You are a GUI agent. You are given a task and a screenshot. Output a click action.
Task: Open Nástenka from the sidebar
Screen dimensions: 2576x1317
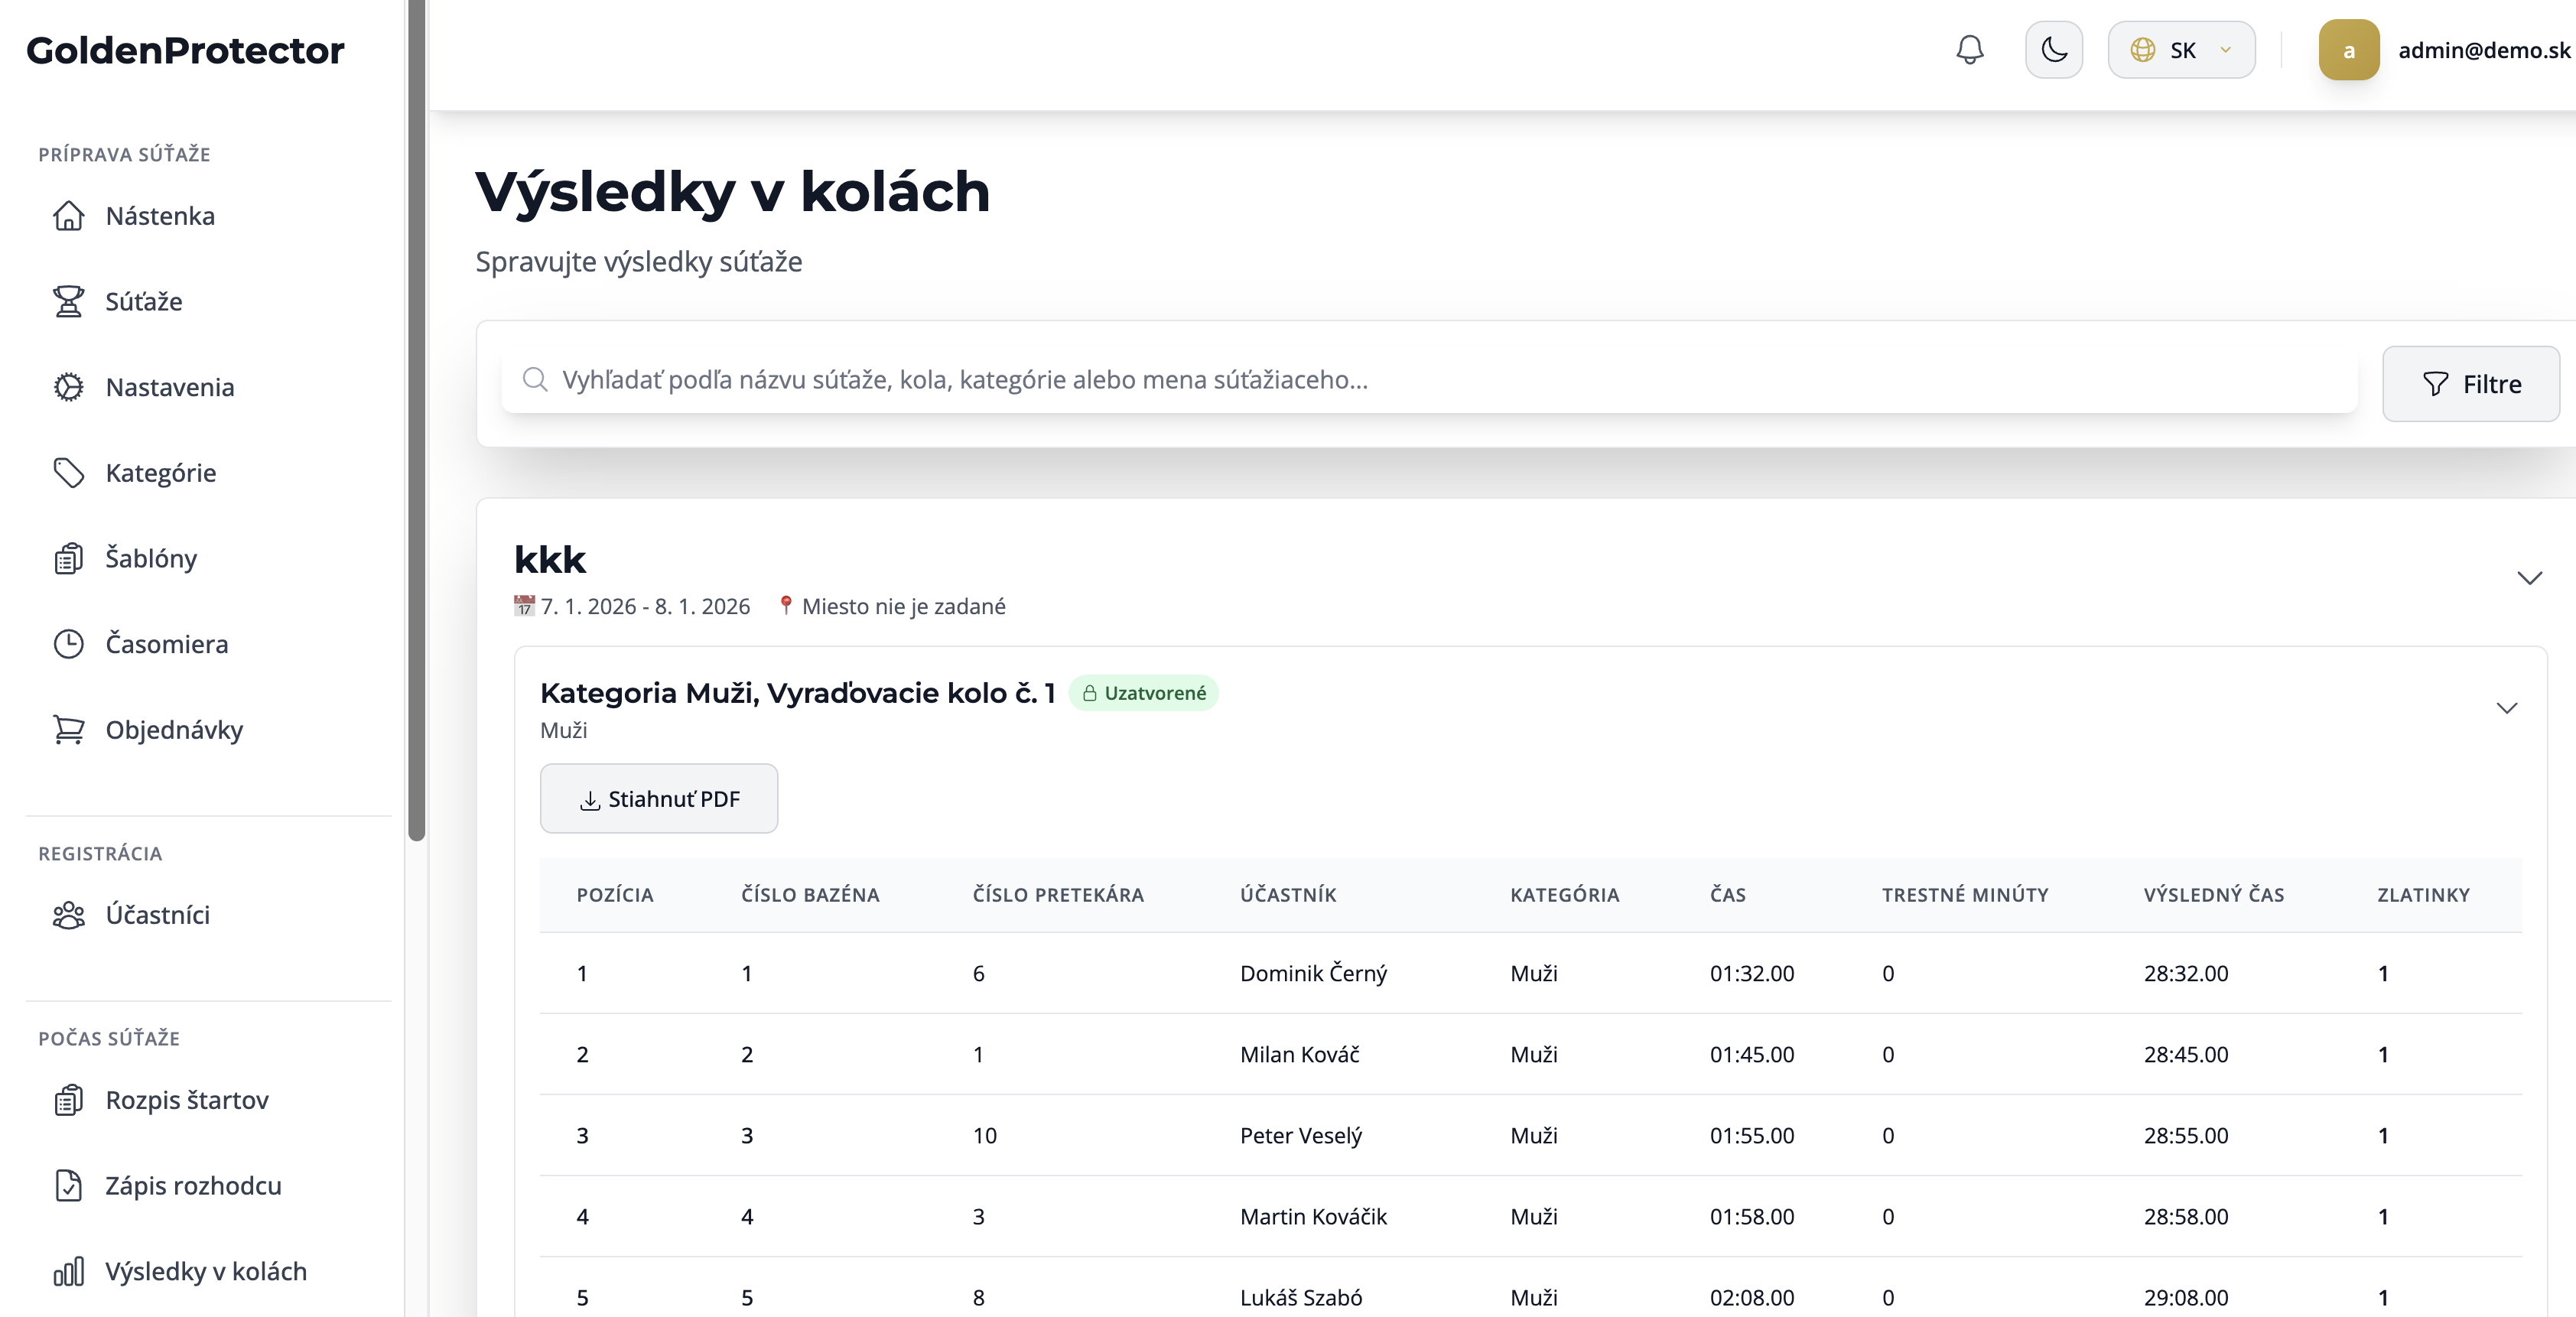pyautogui.click(x=160, y=216)
